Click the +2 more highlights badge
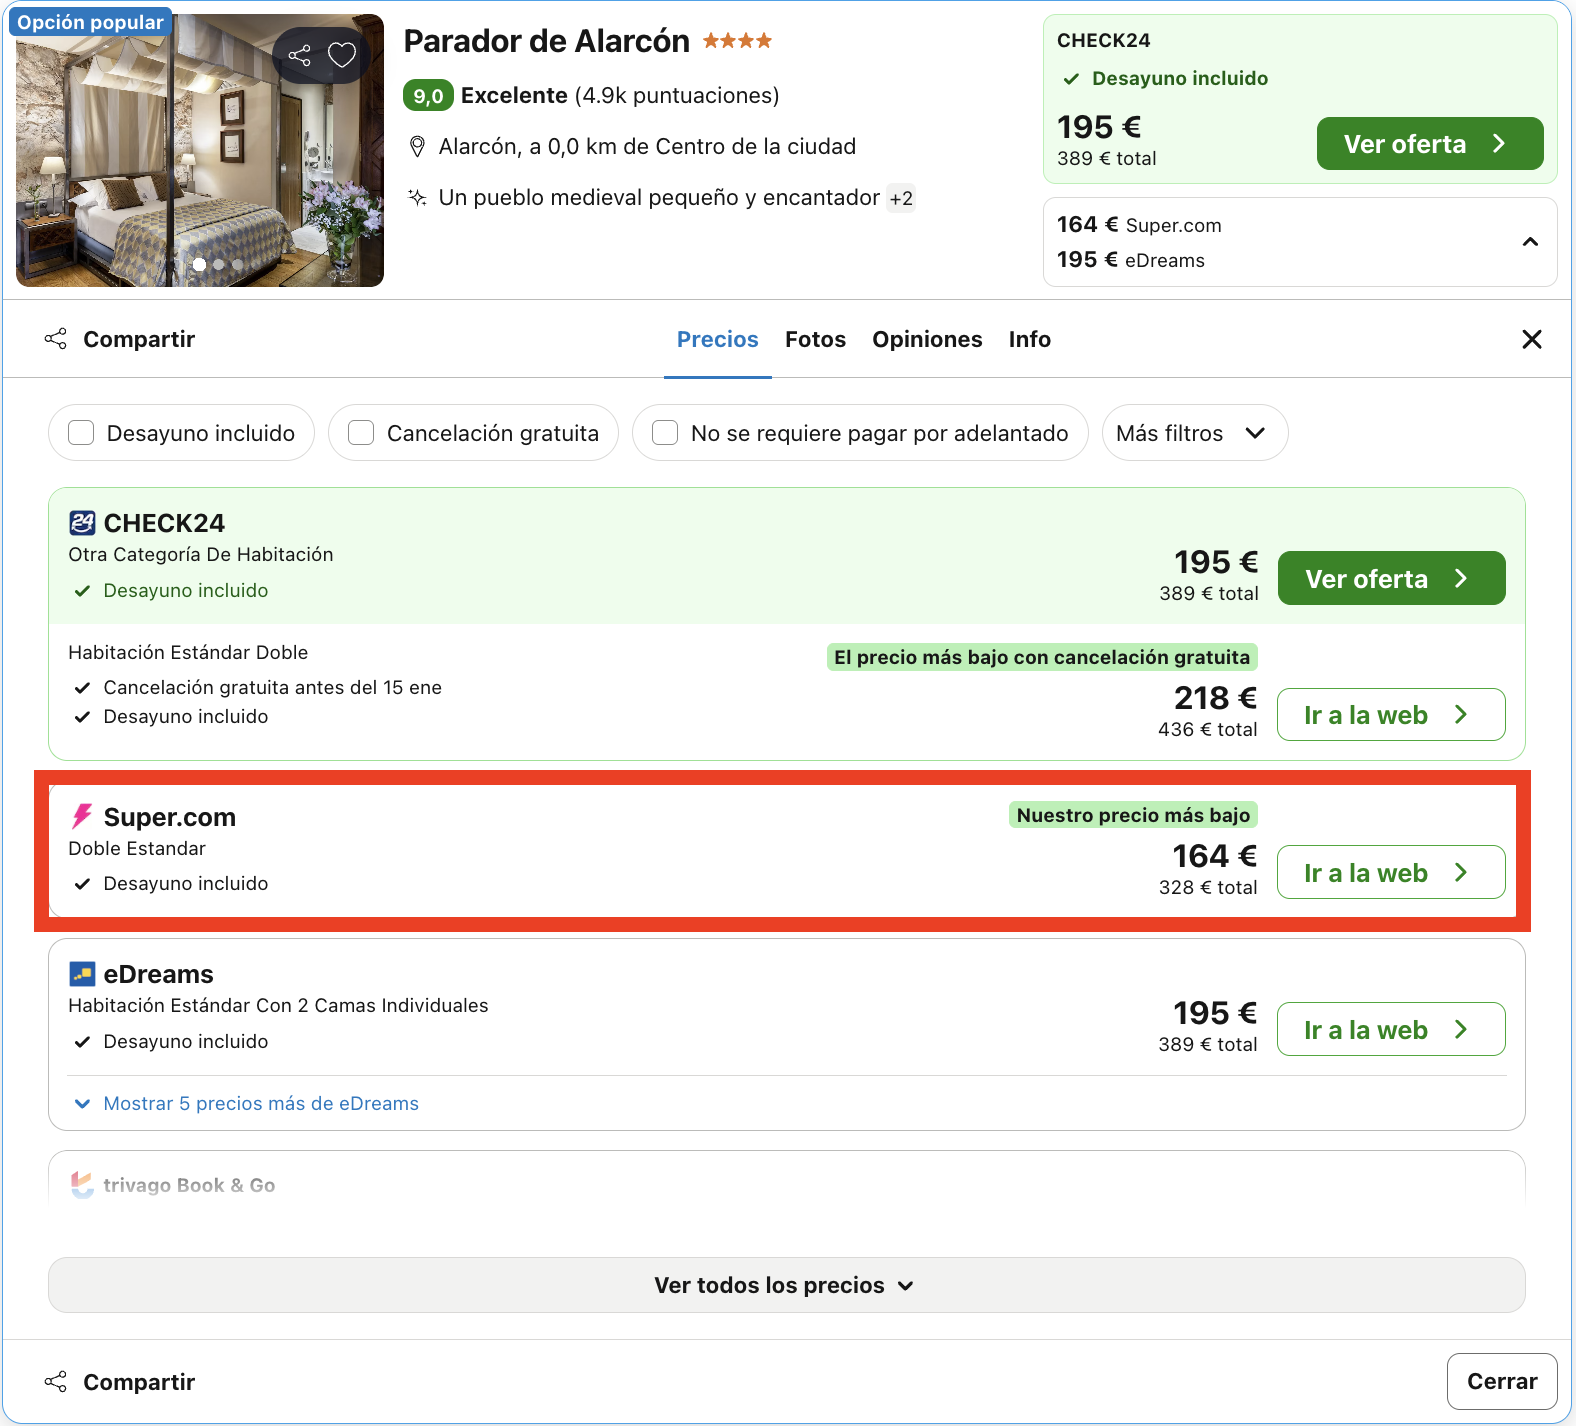Viewport: 1576px width, 1426px height. [x=901, y=198]
